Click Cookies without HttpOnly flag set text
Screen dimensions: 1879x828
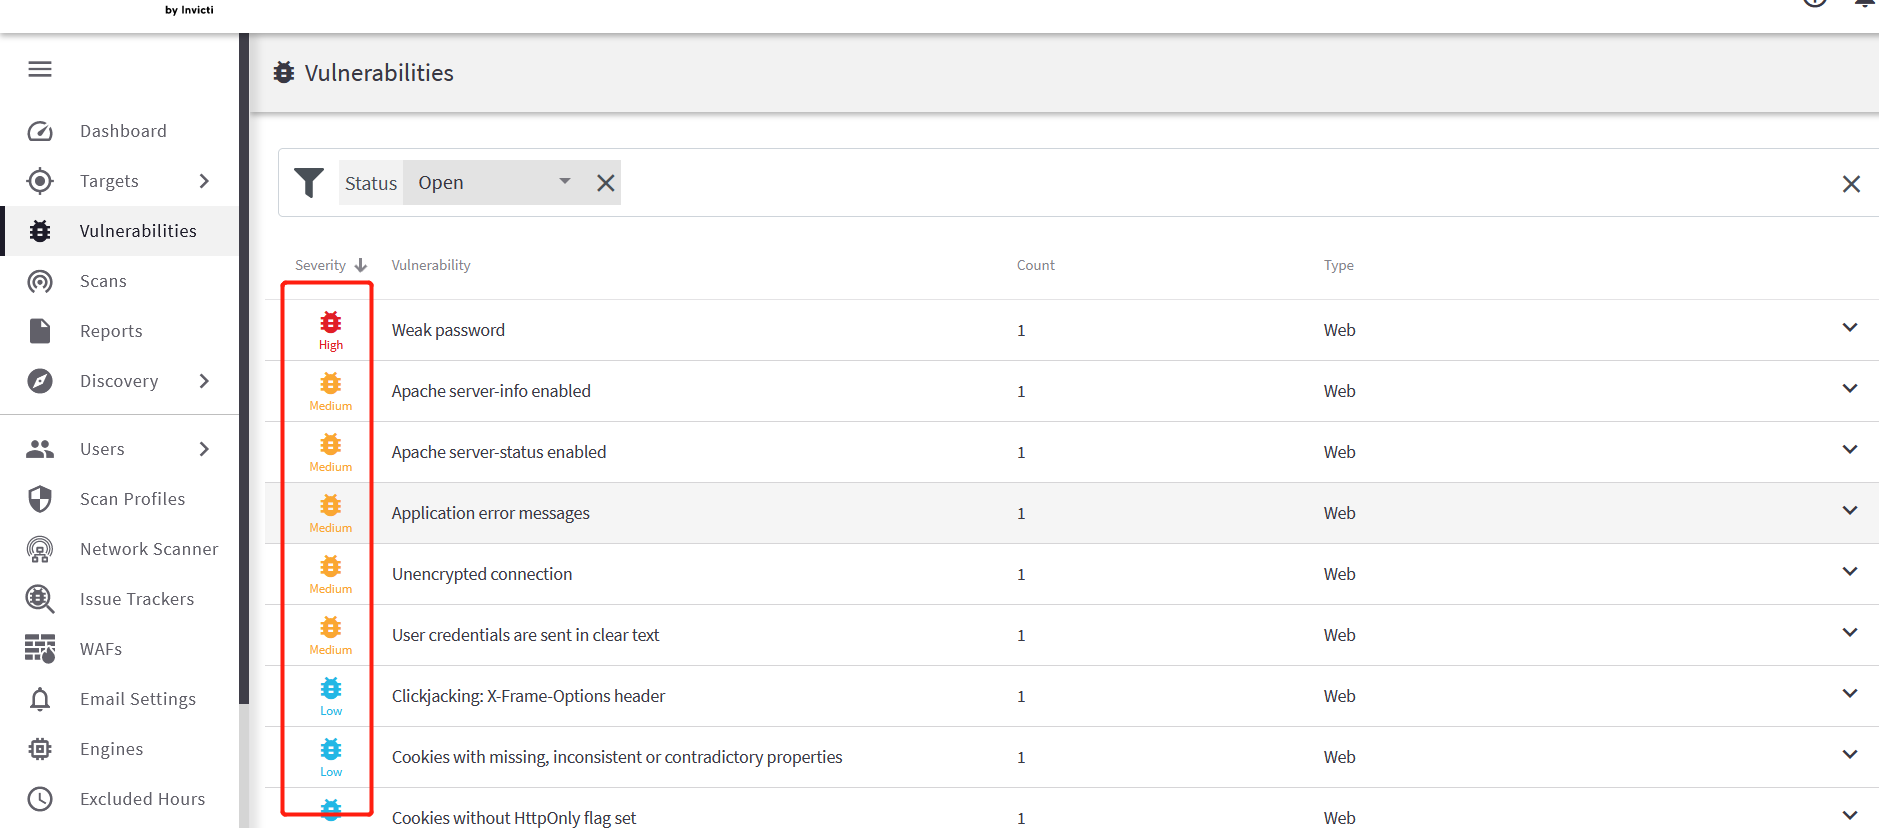pyautogui.click(x=514, y=818)
